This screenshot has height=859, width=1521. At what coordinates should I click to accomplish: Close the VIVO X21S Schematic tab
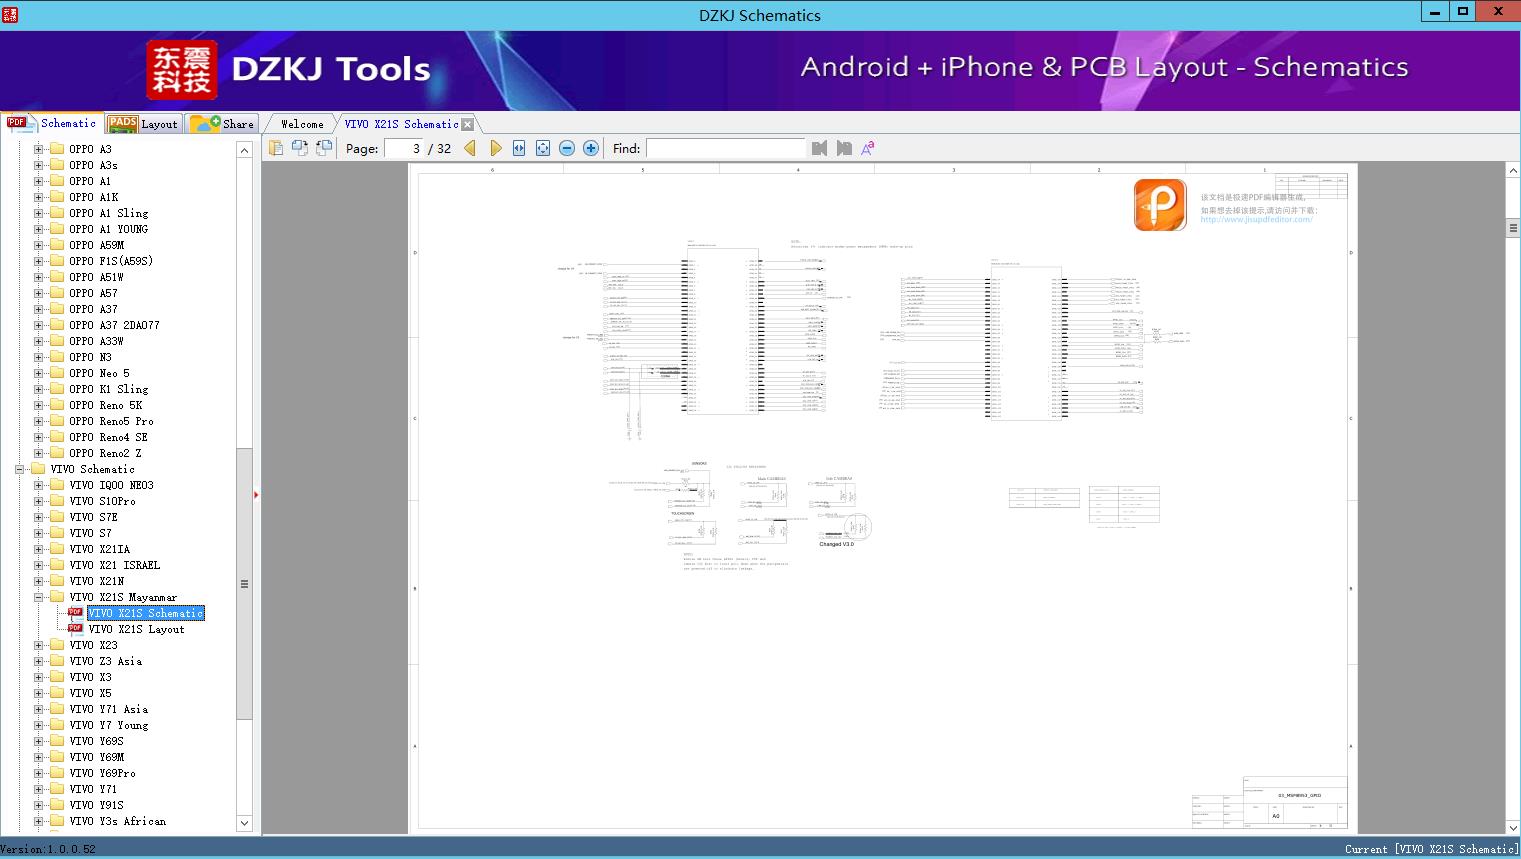coord(468,124)
